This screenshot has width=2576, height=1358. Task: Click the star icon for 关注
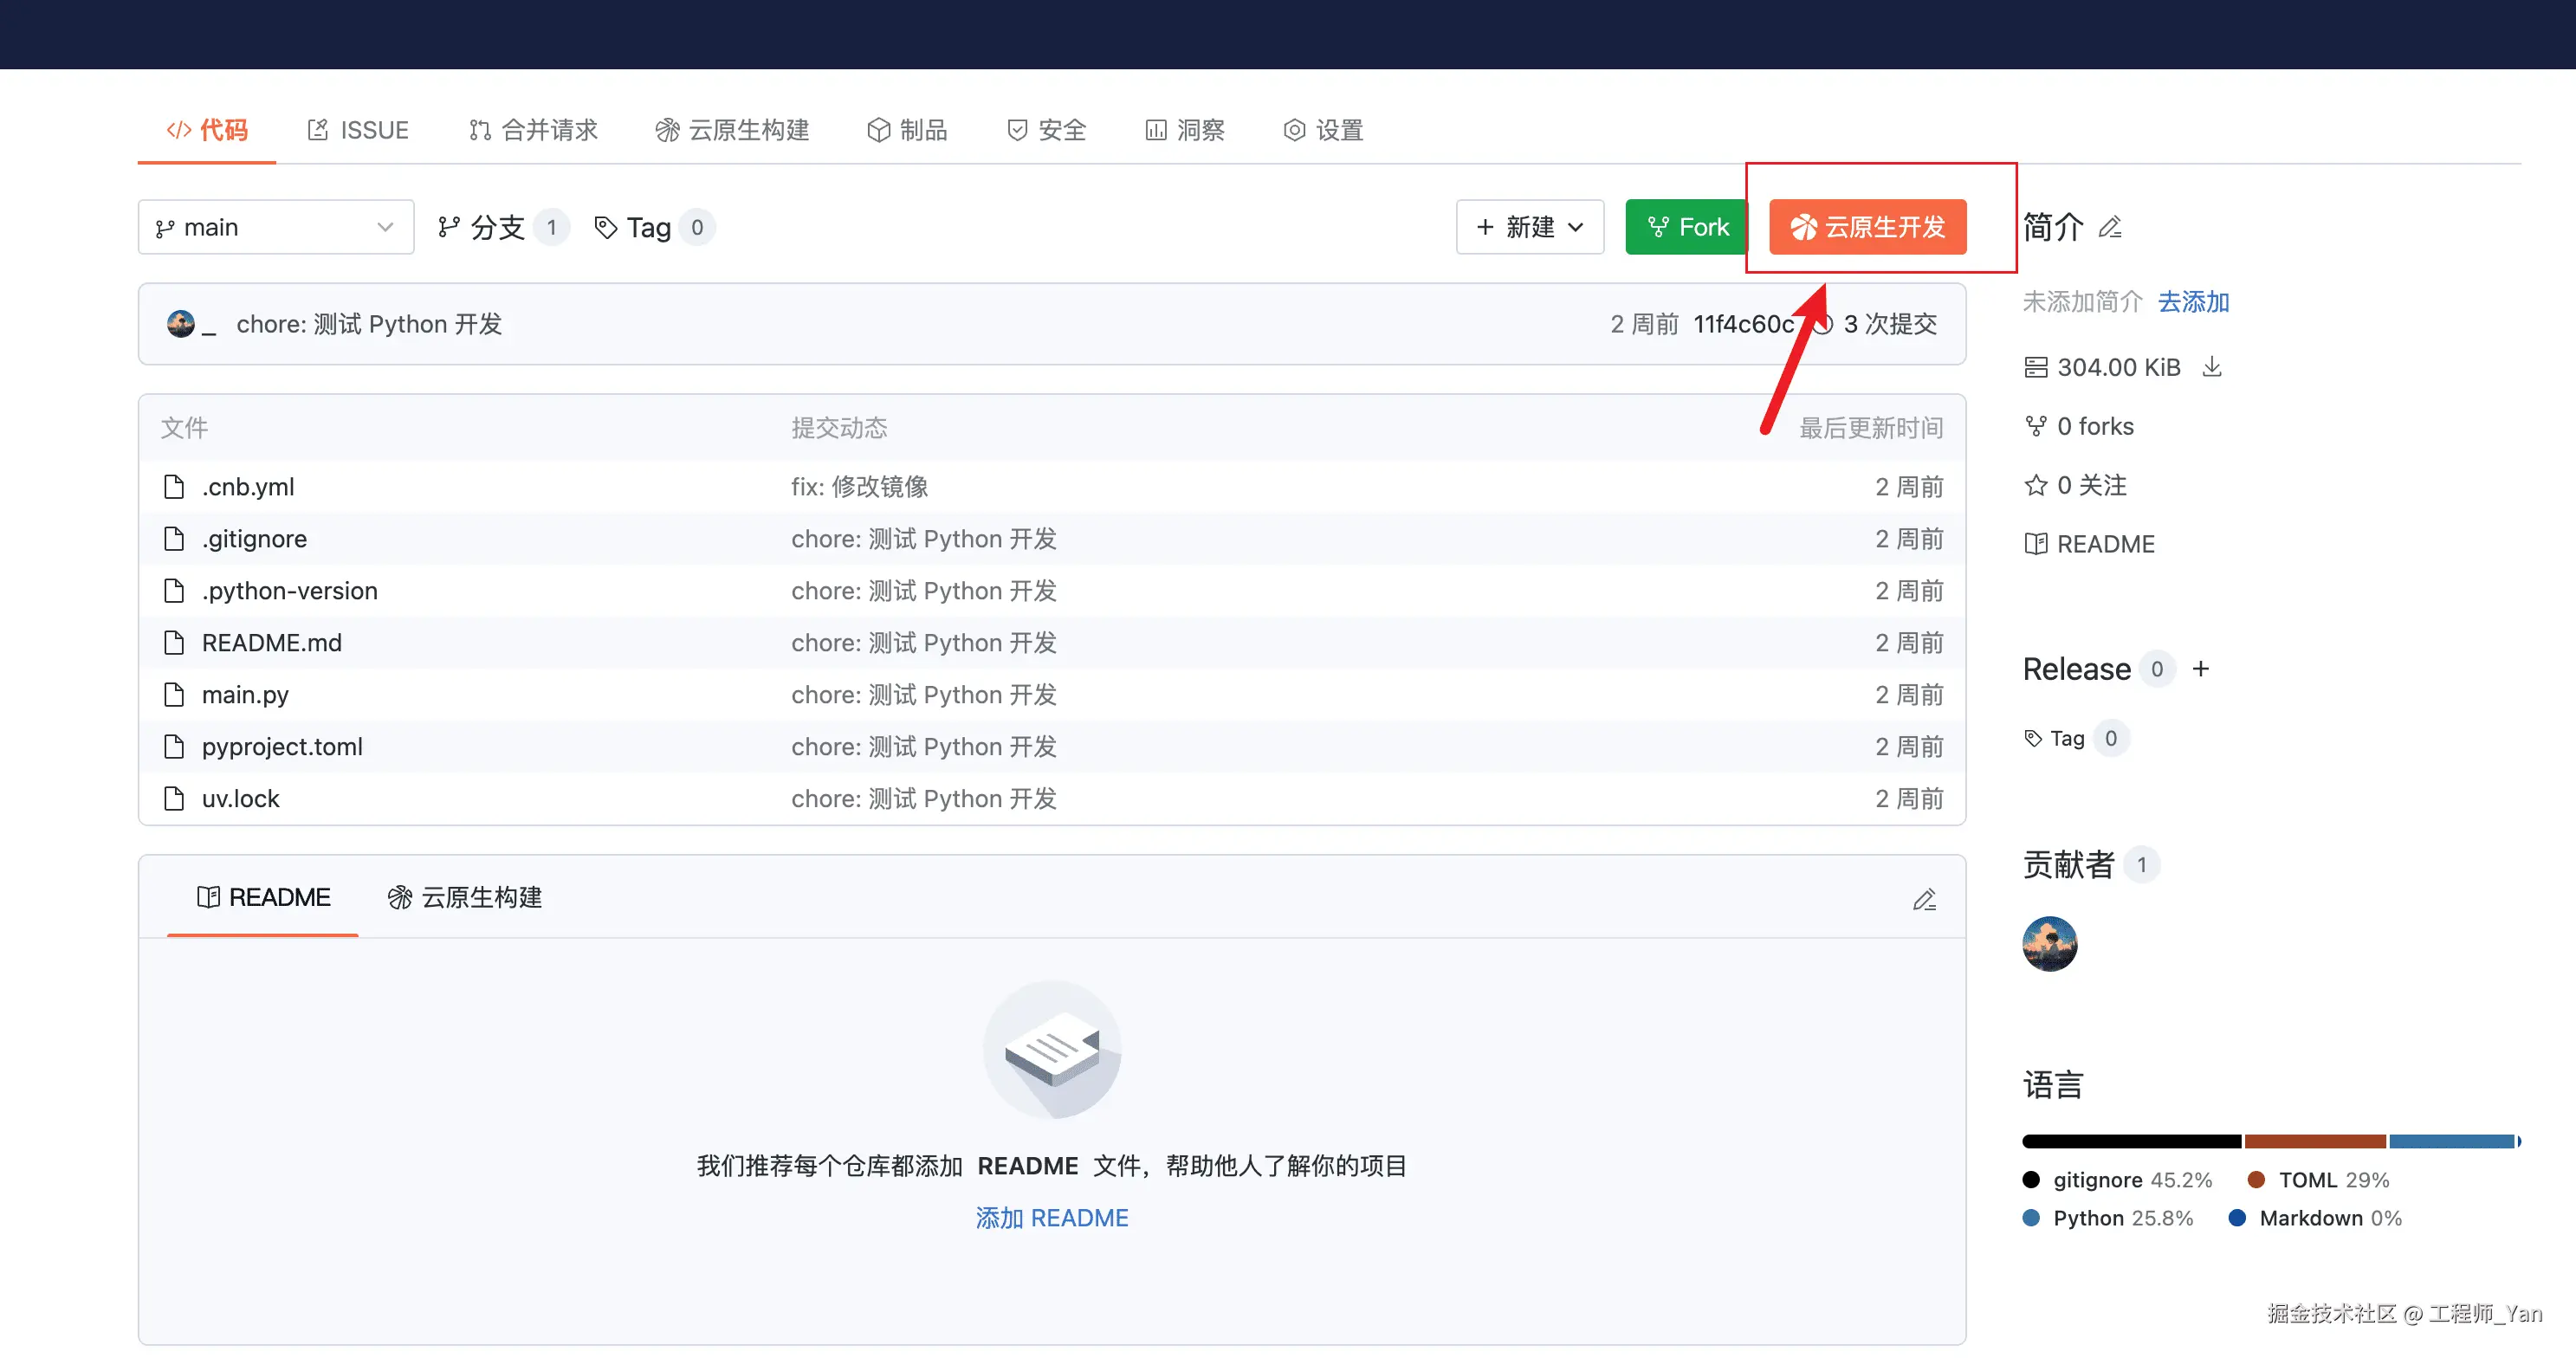tap(2035, 486)
